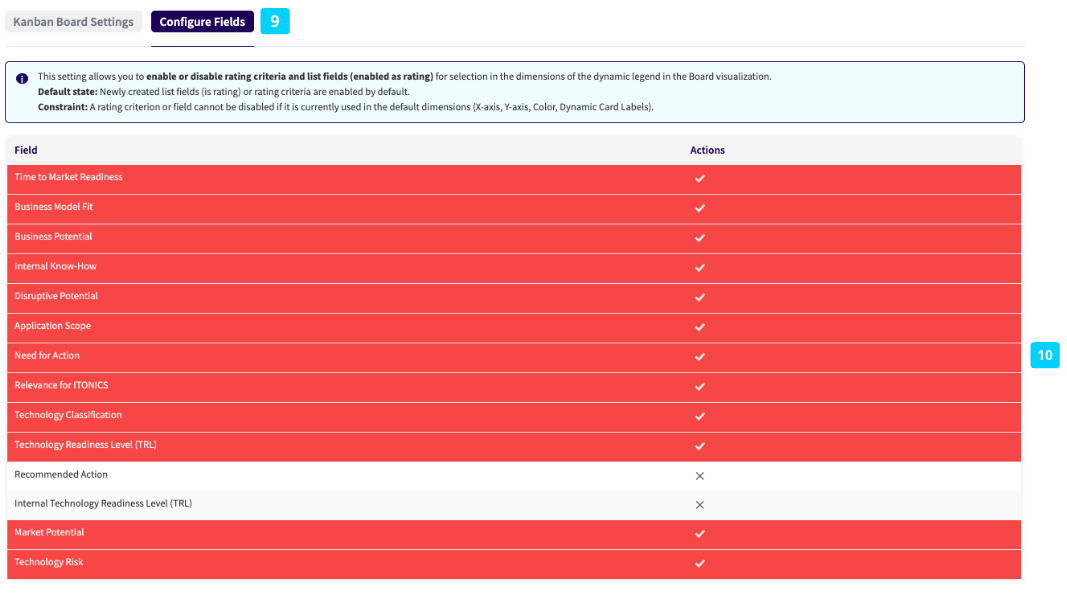Disable the Time to Market Readiness checkmark

pos(700,179)
